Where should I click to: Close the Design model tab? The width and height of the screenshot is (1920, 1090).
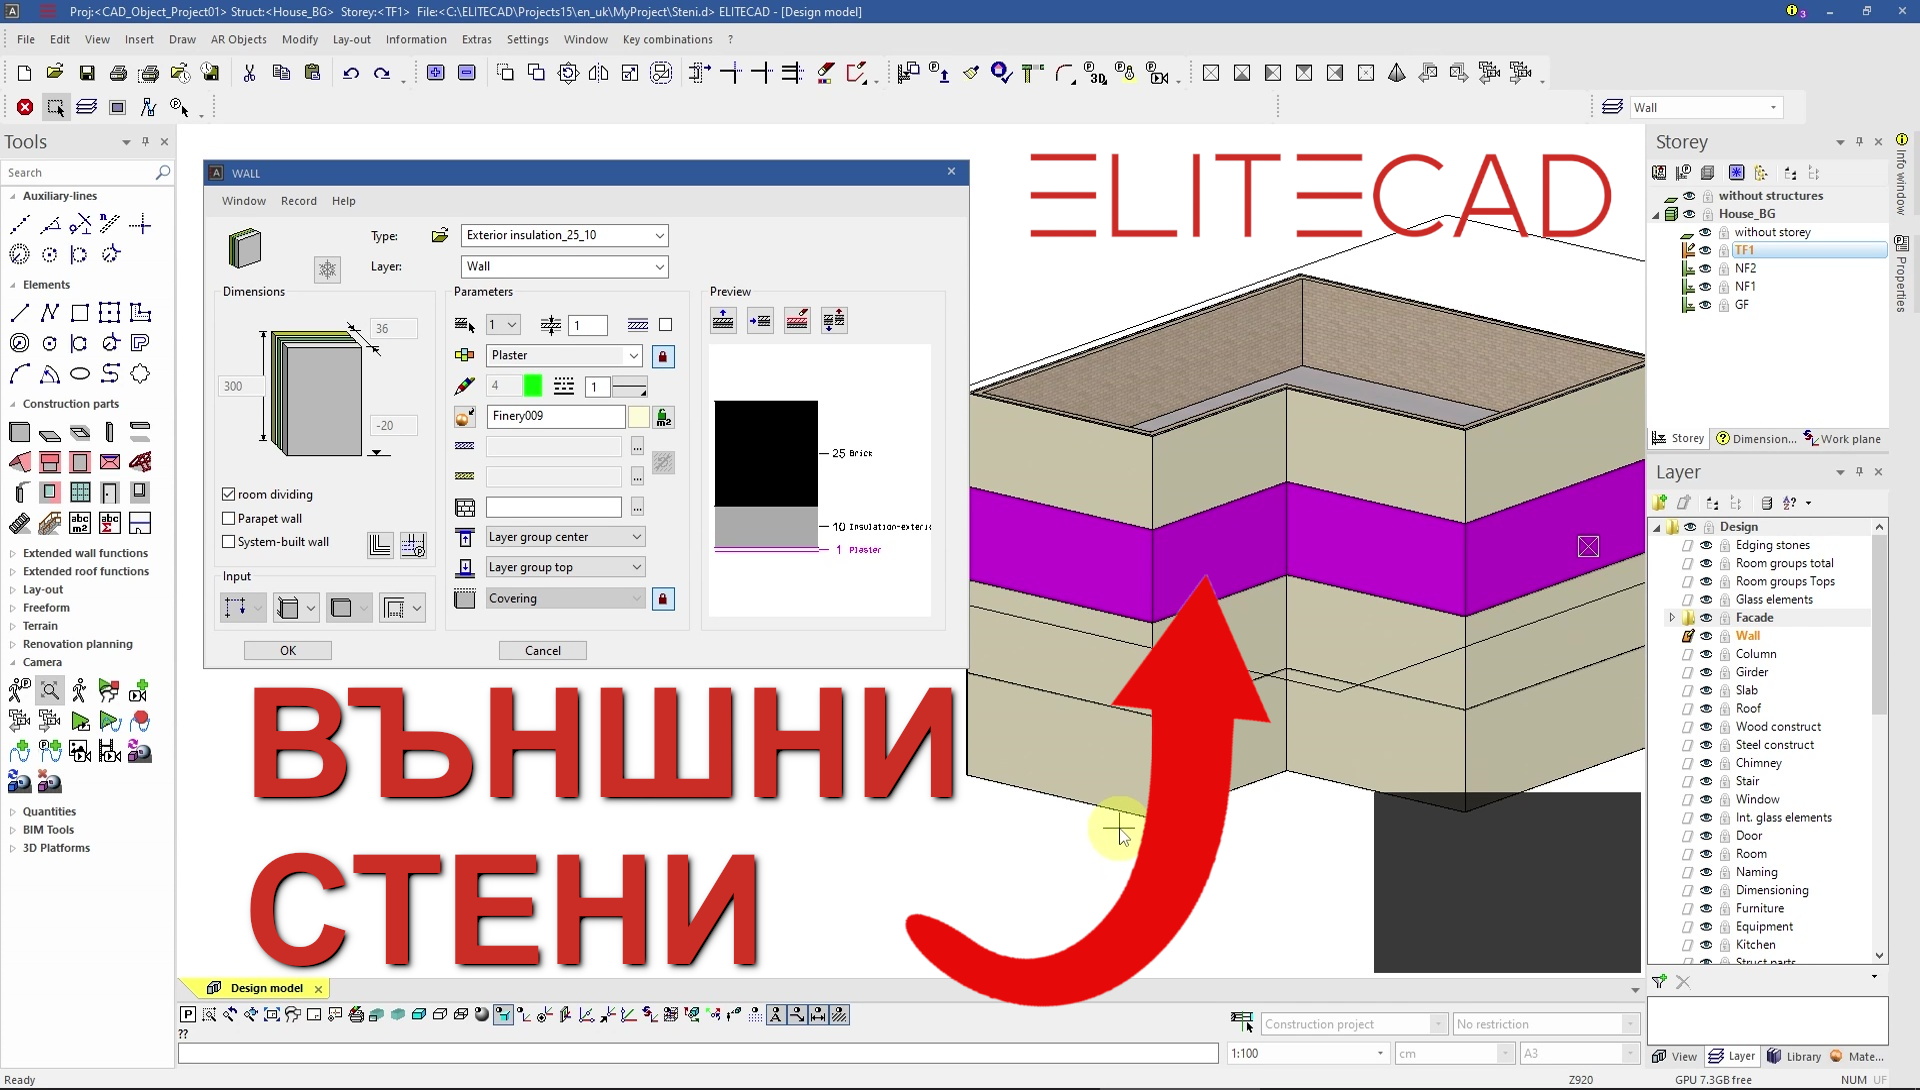click(319, 989)
